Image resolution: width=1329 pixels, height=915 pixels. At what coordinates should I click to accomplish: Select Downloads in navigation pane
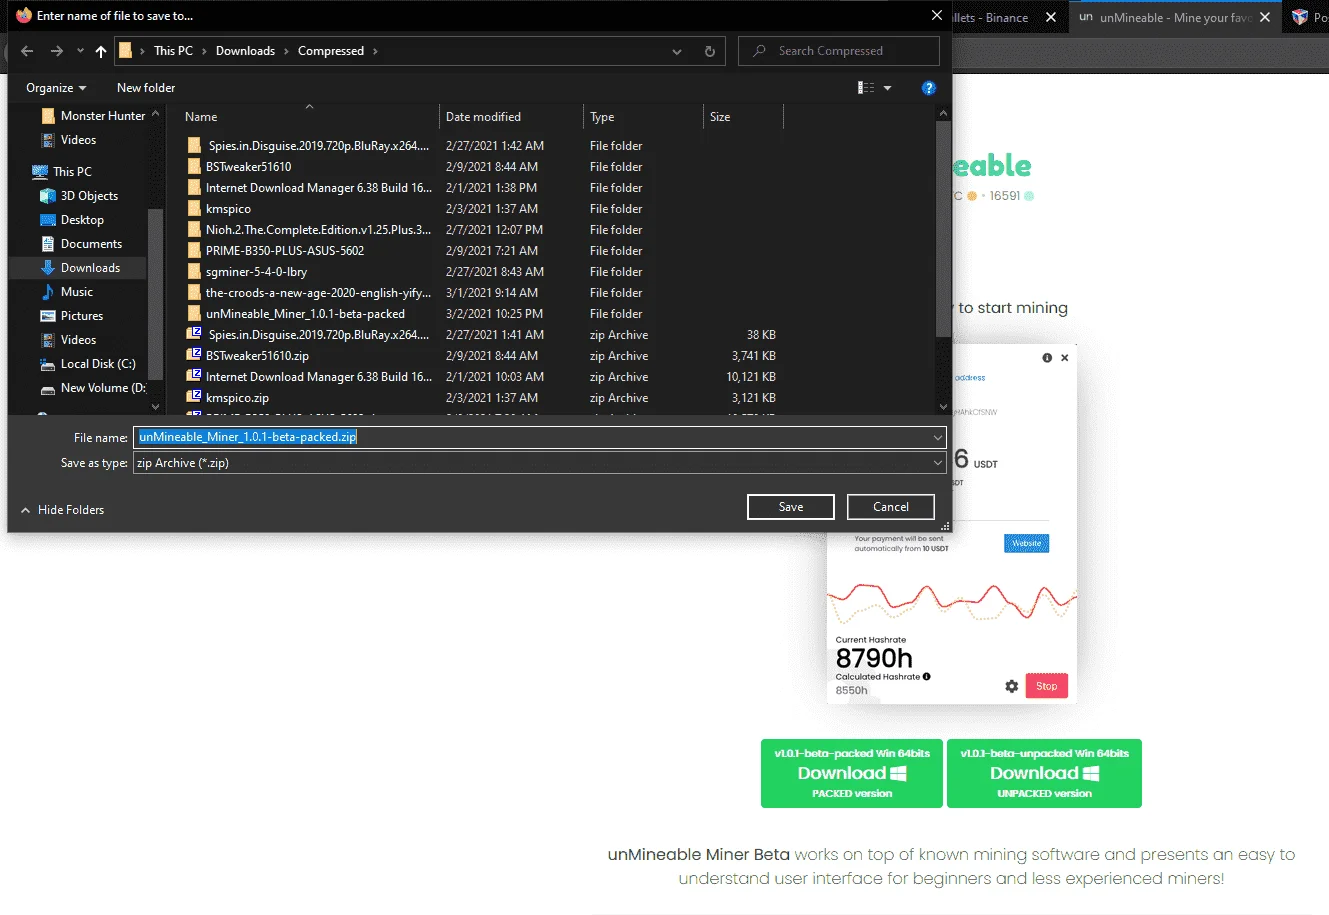coord(80,268)
